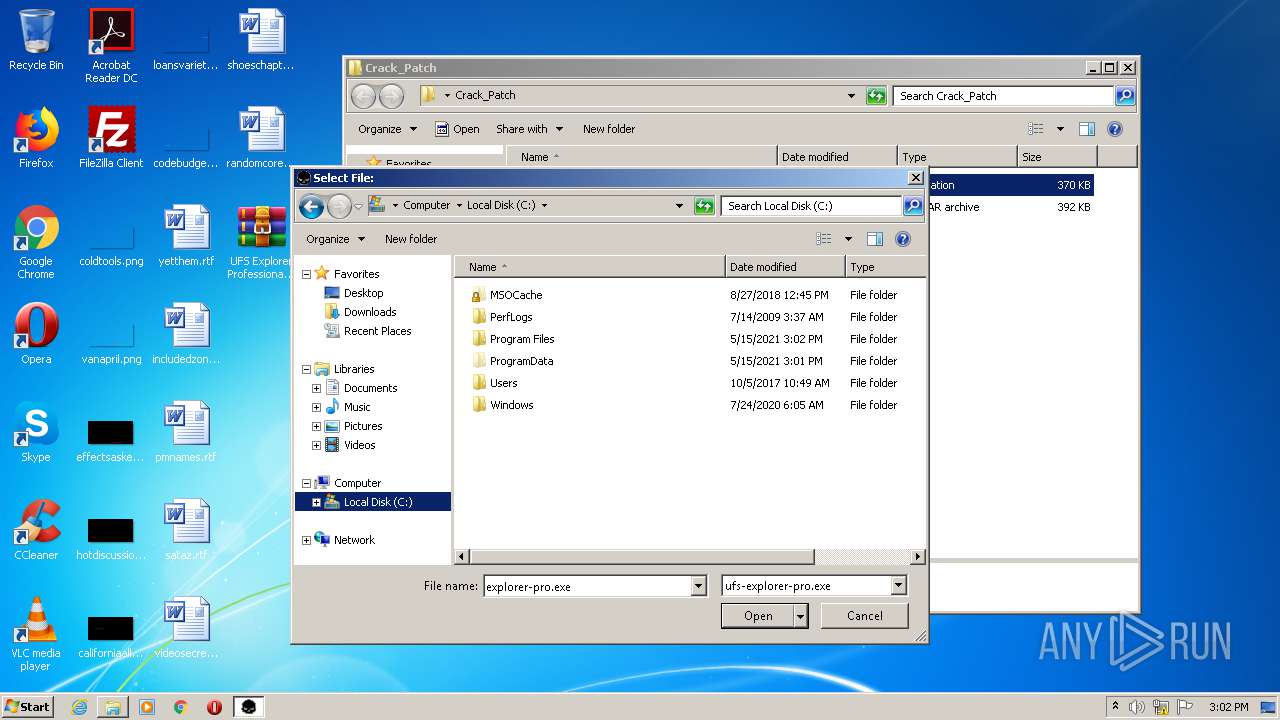Open views dropdown arrow in Select File dialog

(848, 239)
